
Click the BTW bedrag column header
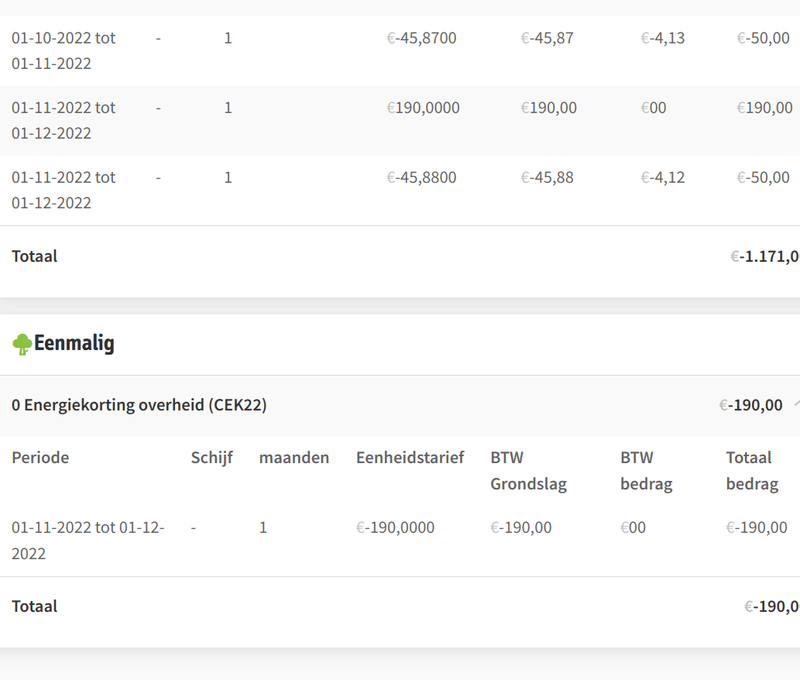coord(646,471)
